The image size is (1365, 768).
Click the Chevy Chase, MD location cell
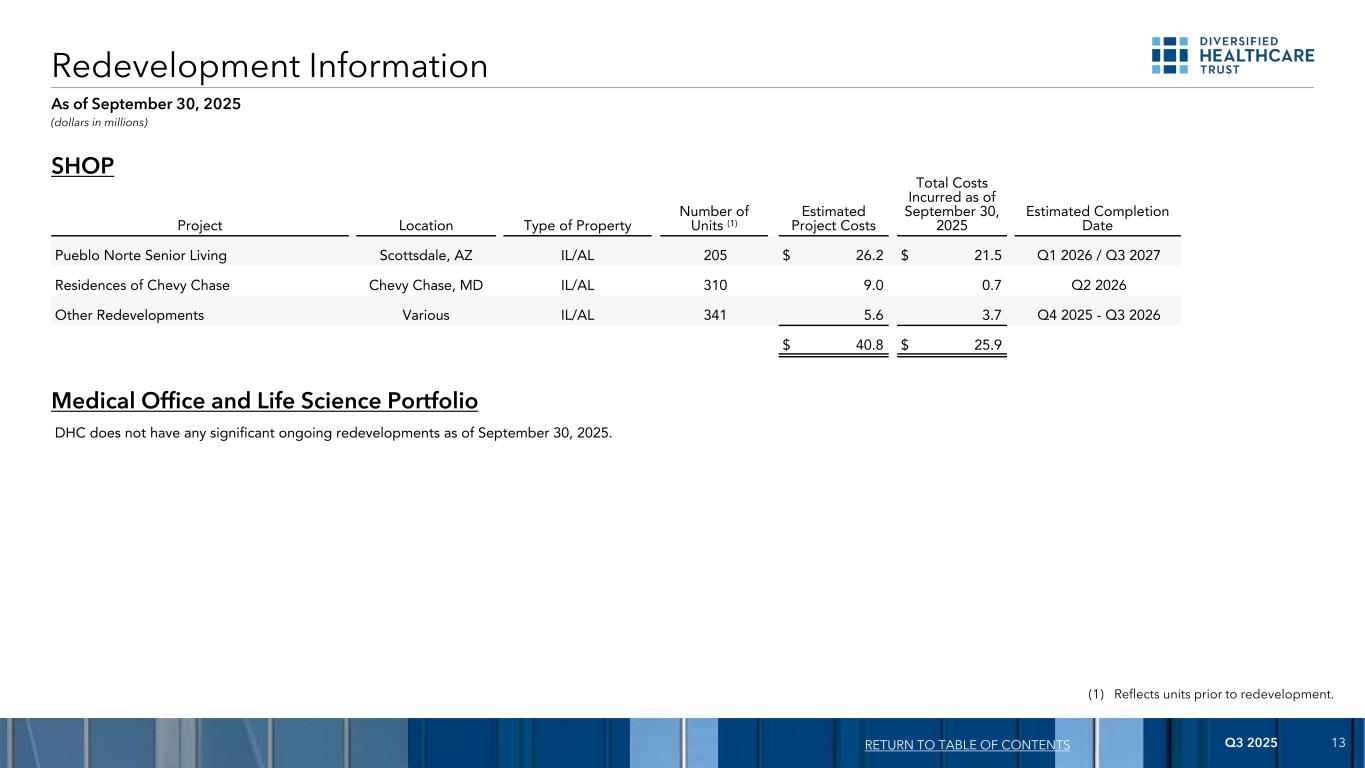point(426,285)
